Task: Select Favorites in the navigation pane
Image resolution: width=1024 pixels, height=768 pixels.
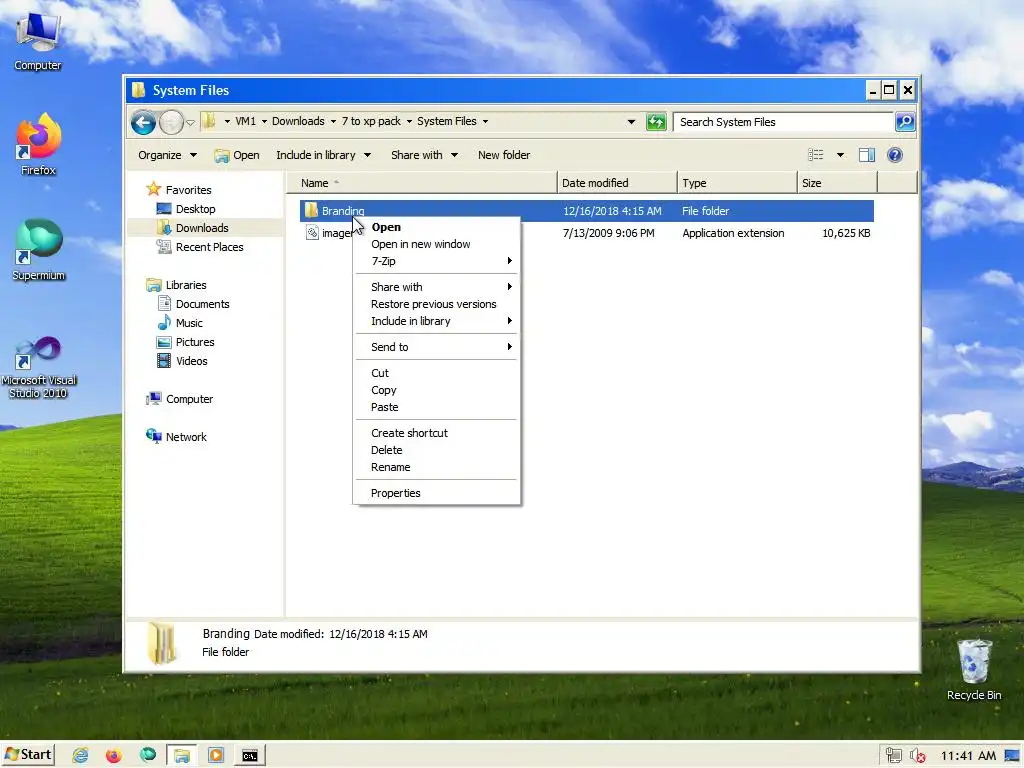Action: pyautogui.click(x=188, y=190)
